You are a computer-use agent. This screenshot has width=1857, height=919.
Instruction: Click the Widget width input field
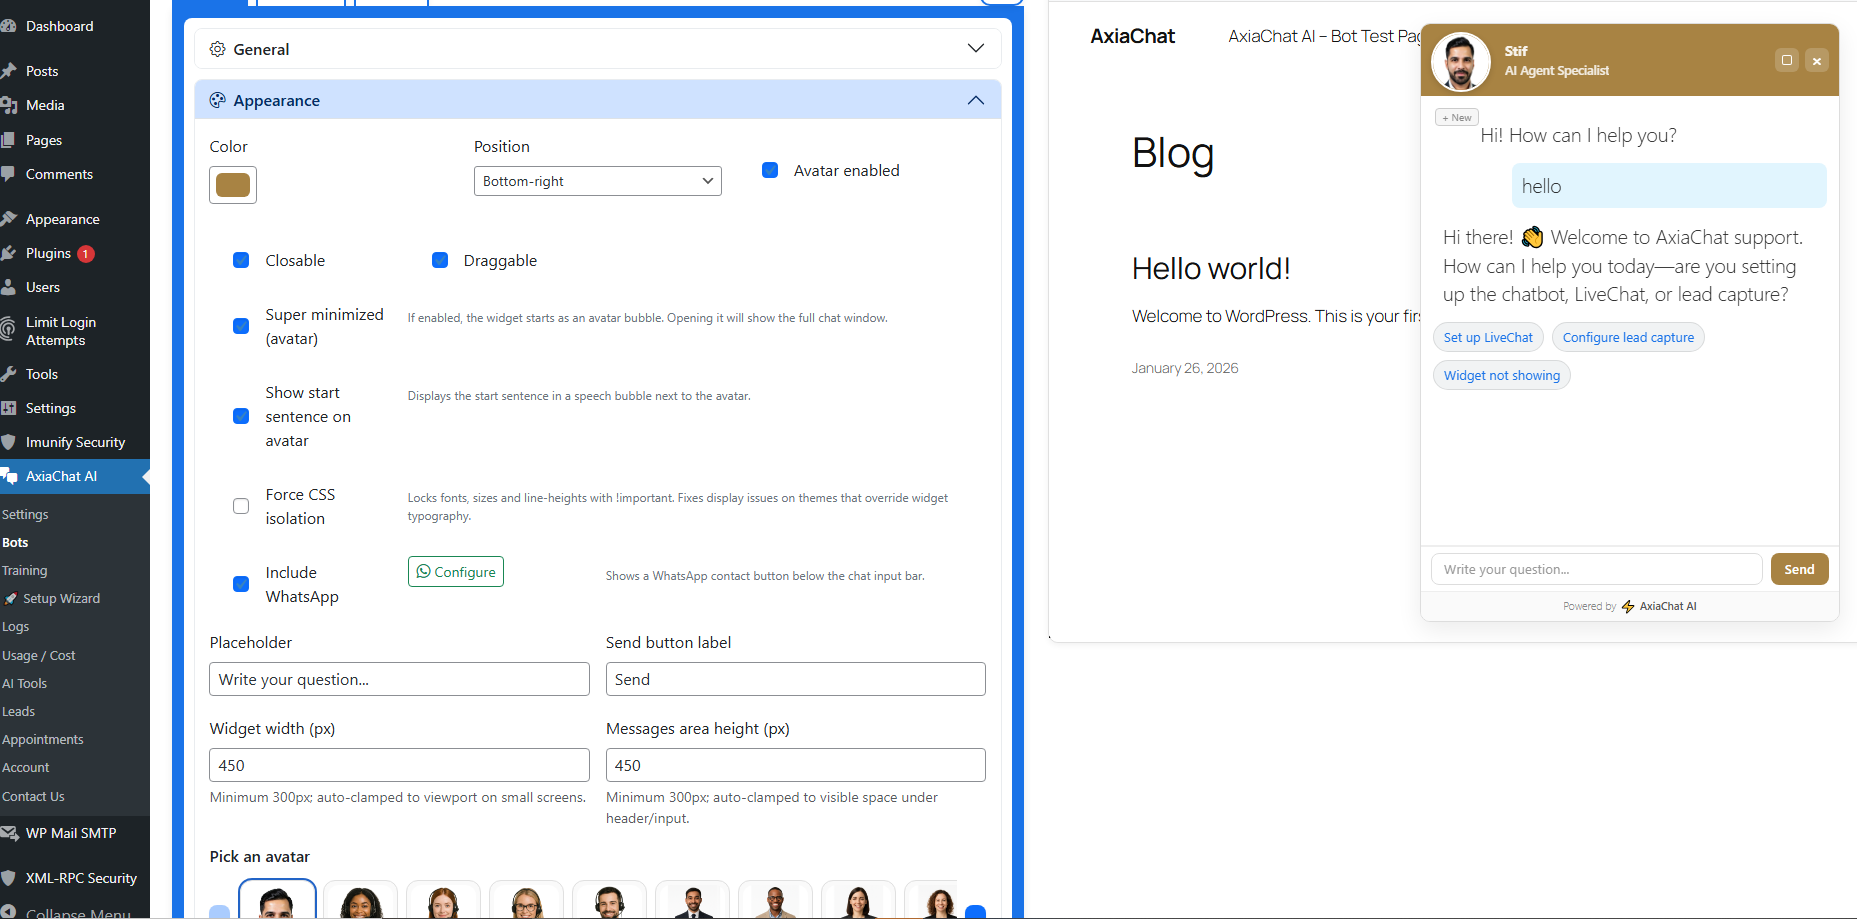(399, 765)
